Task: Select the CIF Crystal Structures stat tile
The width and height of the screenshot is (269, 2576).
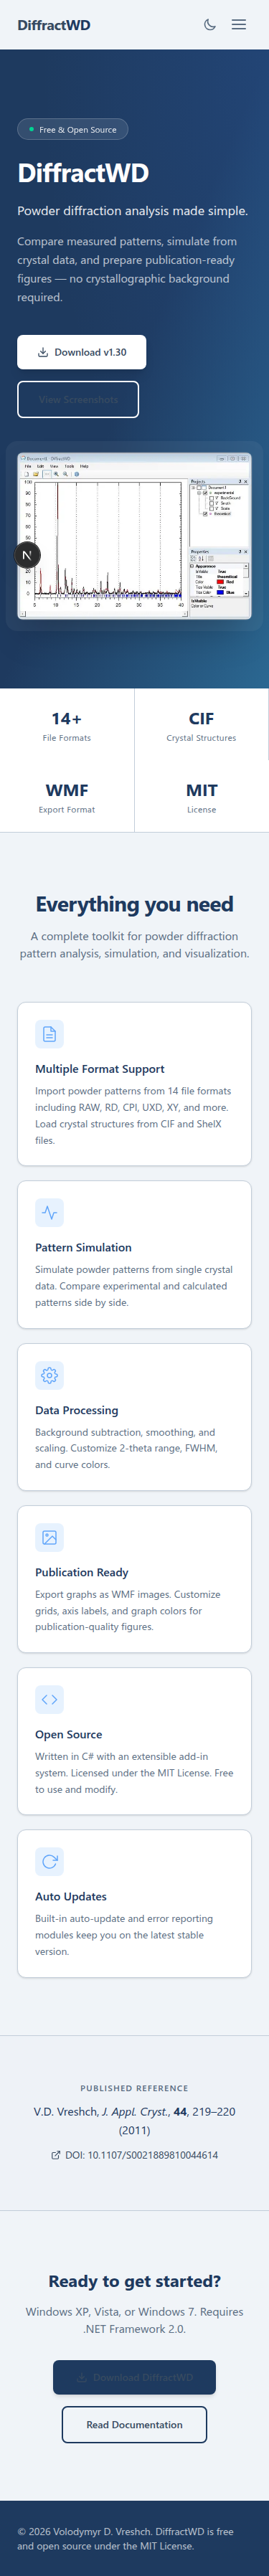Action: pyautogui.click(x=201, y=725)
